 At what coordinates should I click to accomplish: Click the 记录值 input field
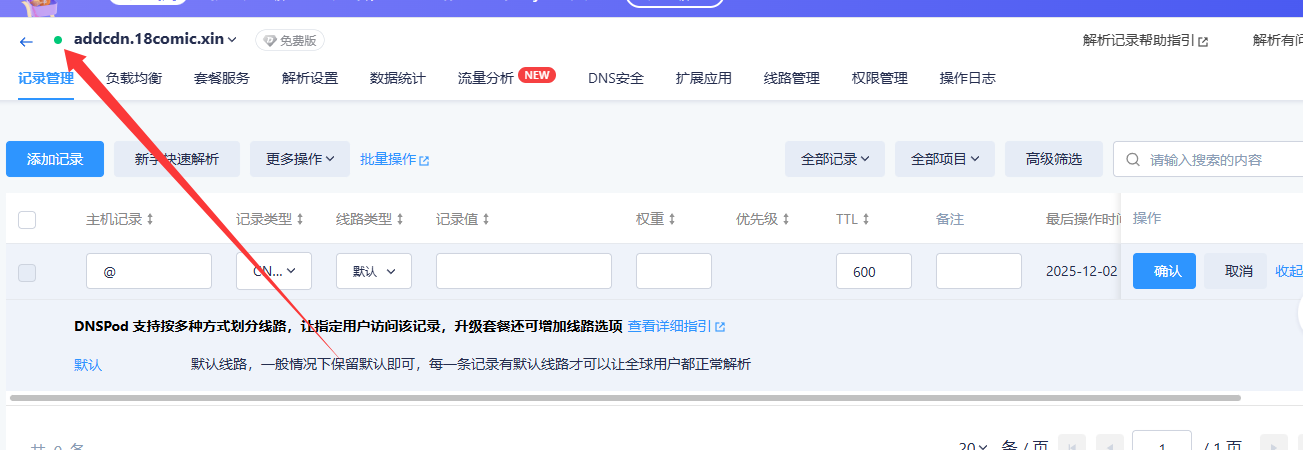pos(523,271)
